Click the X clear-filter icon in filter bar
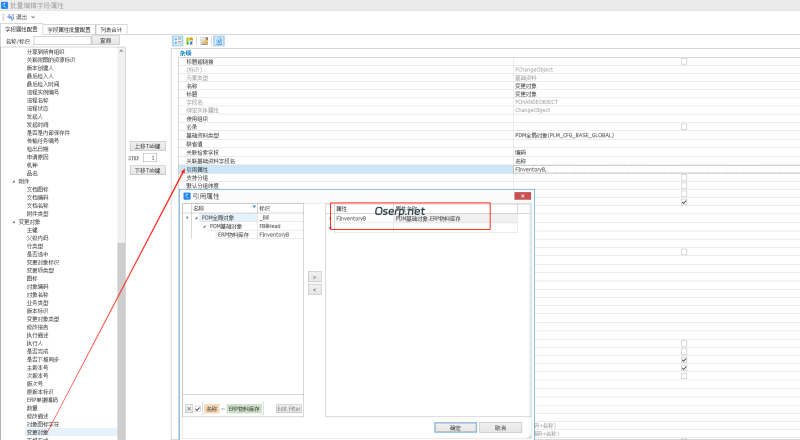800x440 pixels. [189, 409]
